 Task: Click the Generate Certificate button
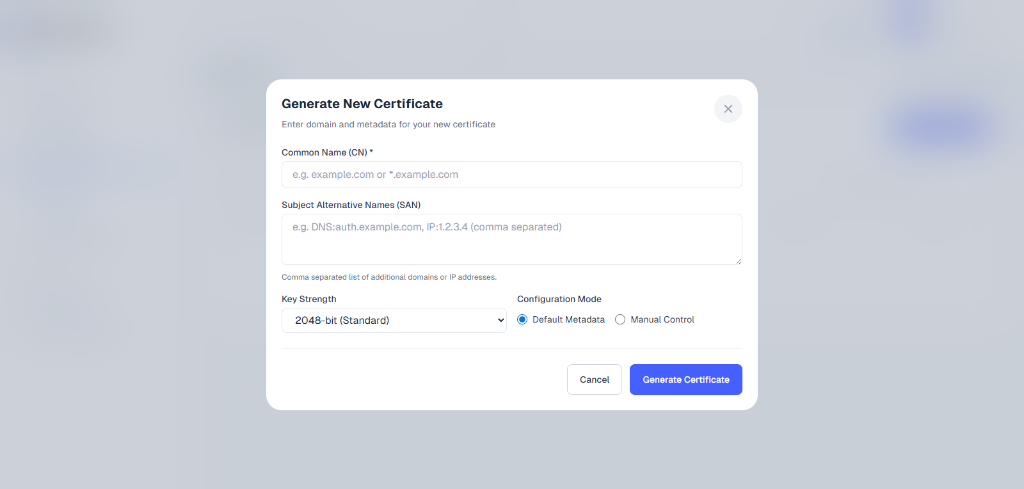click(x=685, y=380)
